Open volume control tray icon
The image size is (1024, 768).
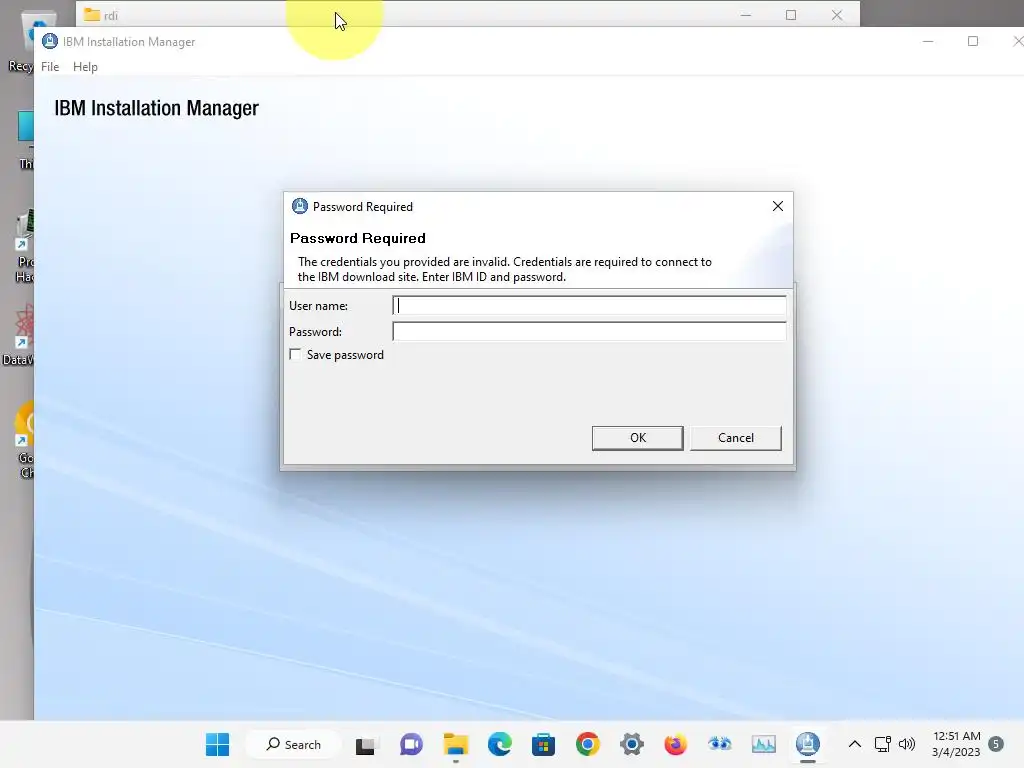pos(906,744)
